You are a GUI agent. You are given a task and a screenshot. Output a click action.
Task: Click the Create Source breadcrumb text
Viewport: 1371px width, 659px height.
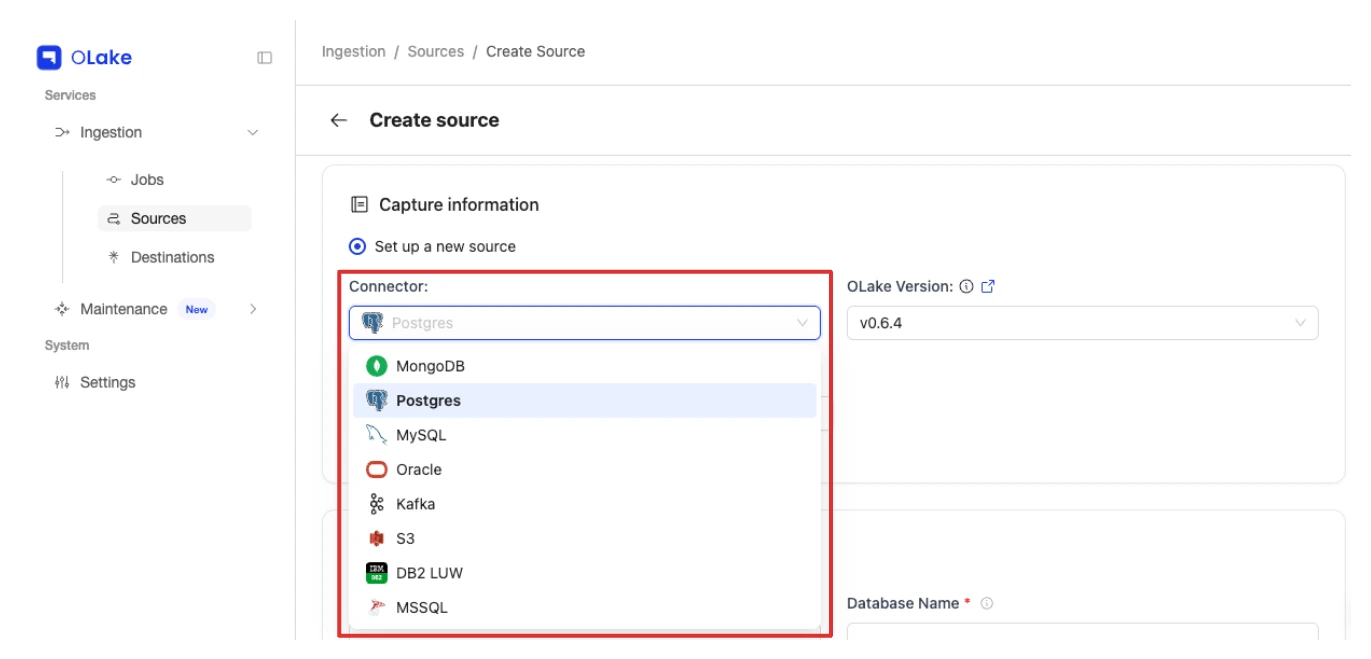tap(535, 52)
